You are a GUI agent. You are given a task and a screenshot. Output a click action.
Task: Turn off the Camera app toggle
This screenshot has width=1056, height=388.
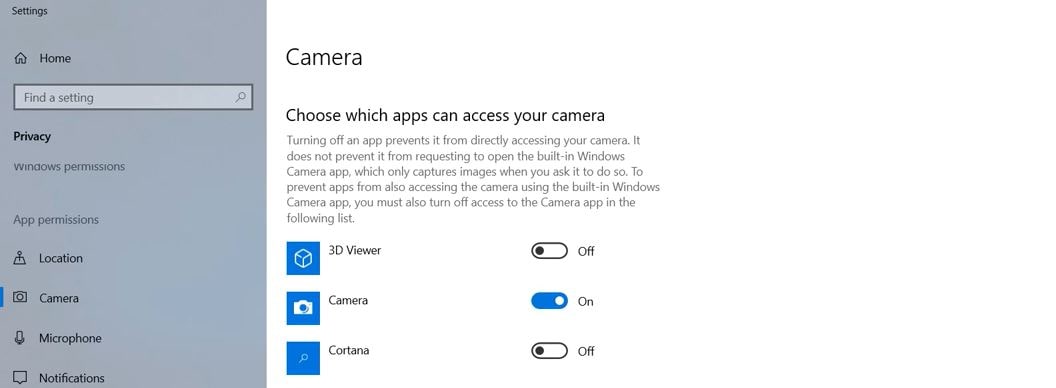(x=550, y=301)
